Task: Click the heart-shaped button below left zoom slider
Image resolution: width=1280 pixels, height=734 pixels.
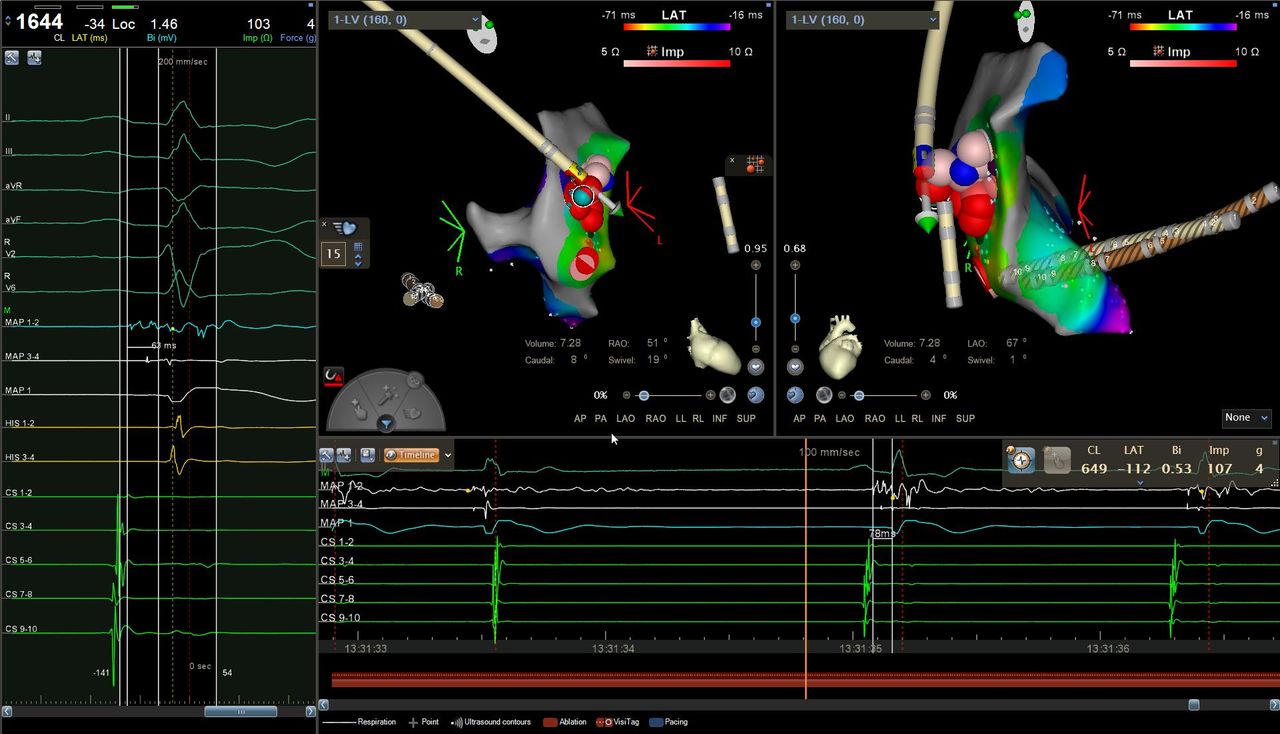Action: point(756,367)
